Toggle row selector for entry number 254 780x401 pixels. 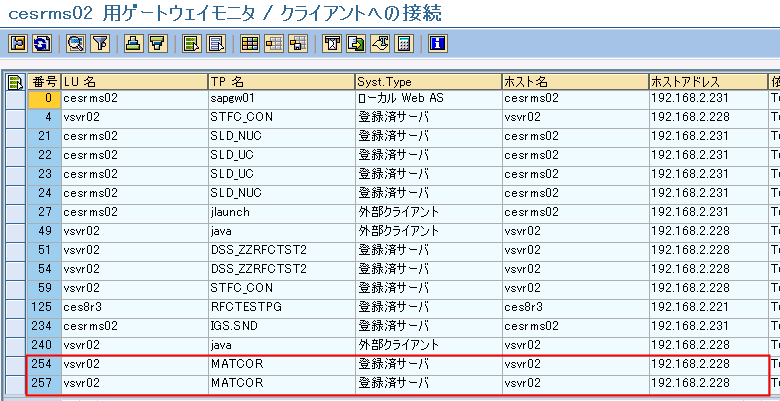[15, 365]
